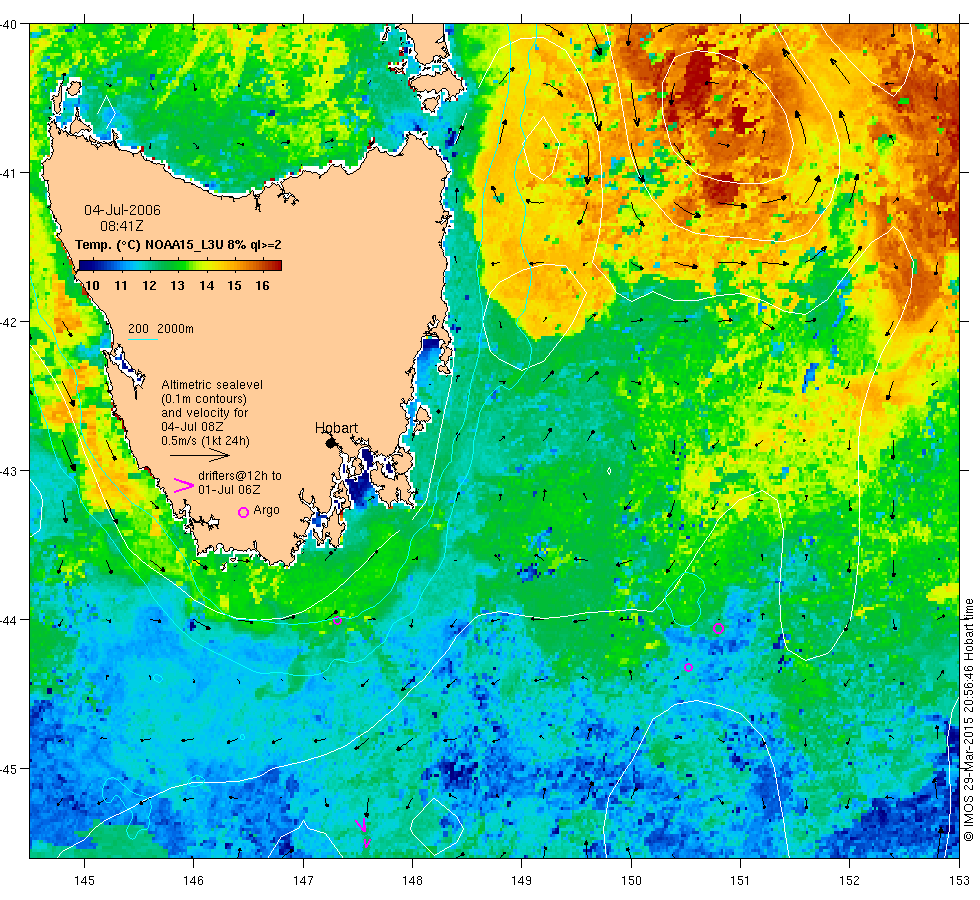Click longitude axis label 149
The width and height of the screenshot is (980, 900).
[x=522, y=881]
